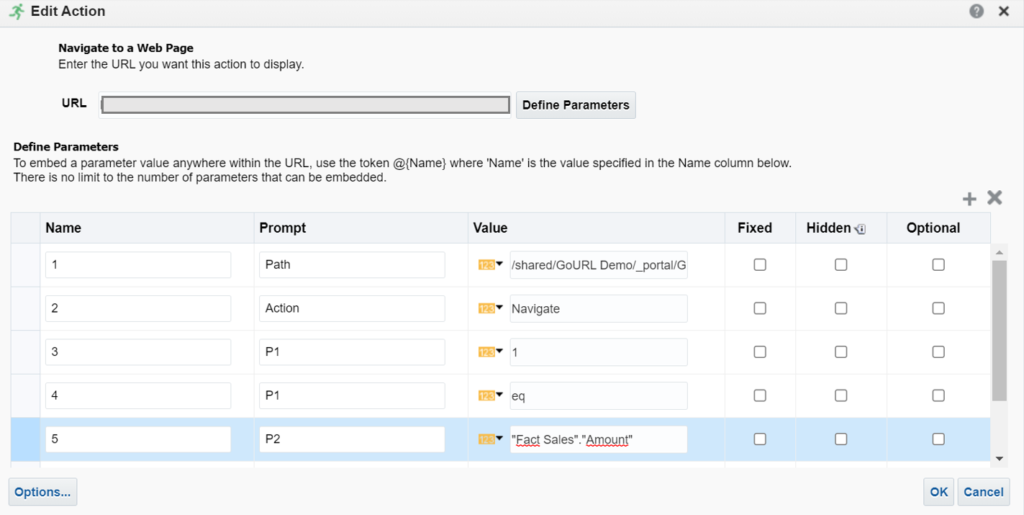The height and width of the screenshot is (515, 1024).
Task: Check Fixed for parameter 3
Action: point(760,352)
